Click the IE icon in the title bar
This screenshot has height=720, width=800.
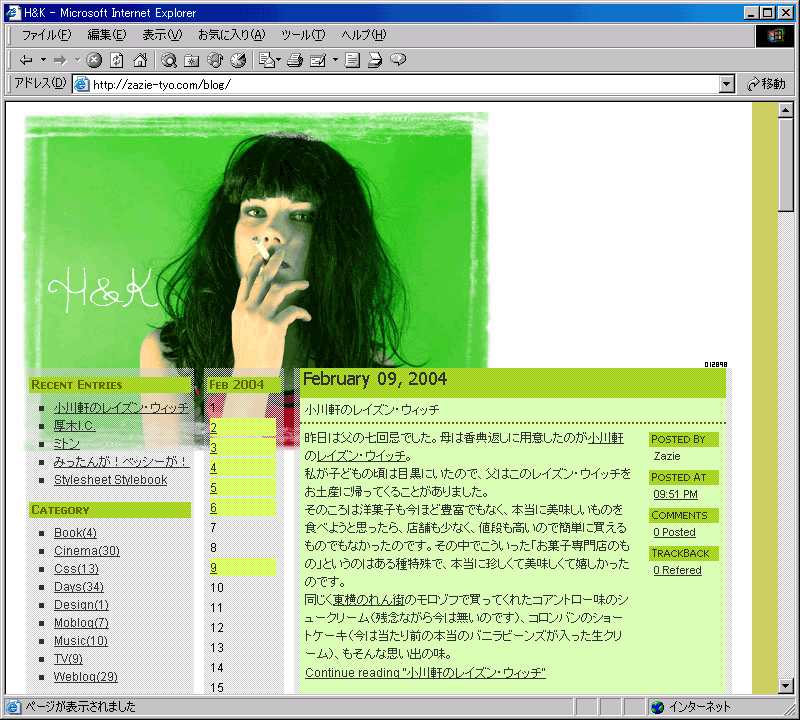[13, 13]
